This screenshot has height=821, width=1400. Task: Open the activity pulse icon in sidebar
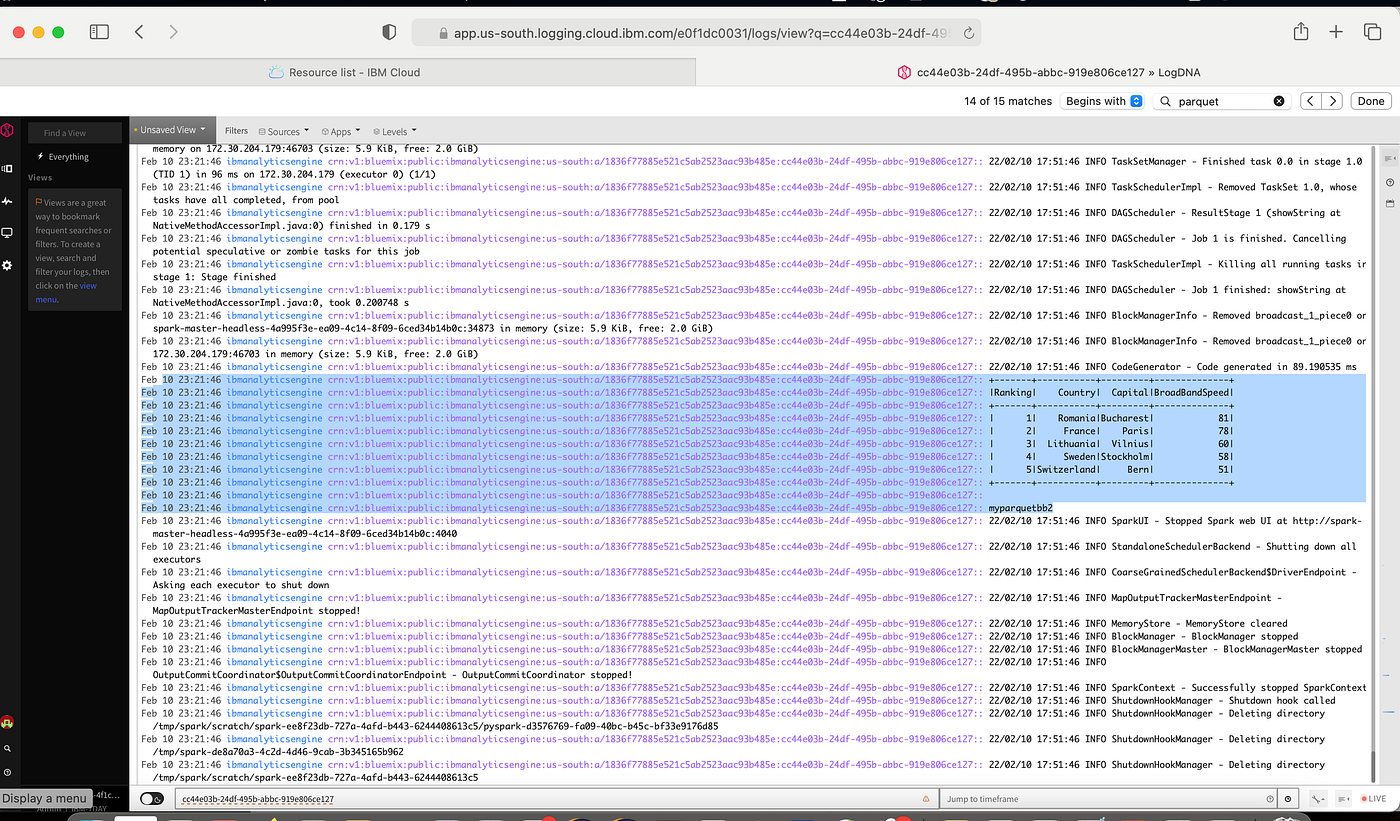[x=7, y=201]
